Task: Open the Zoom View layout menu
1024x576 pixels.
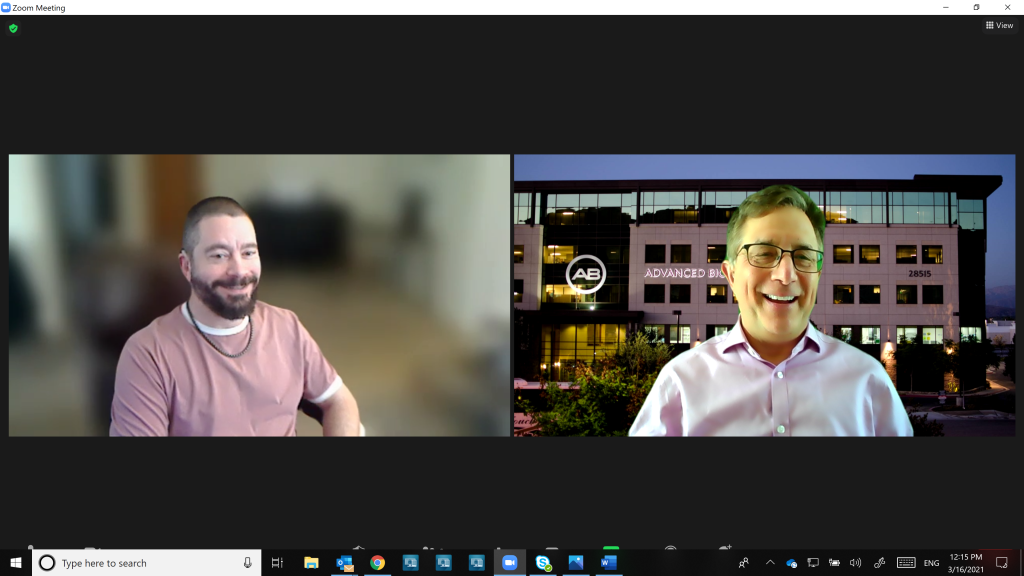Action: click(x=999, y=26)
